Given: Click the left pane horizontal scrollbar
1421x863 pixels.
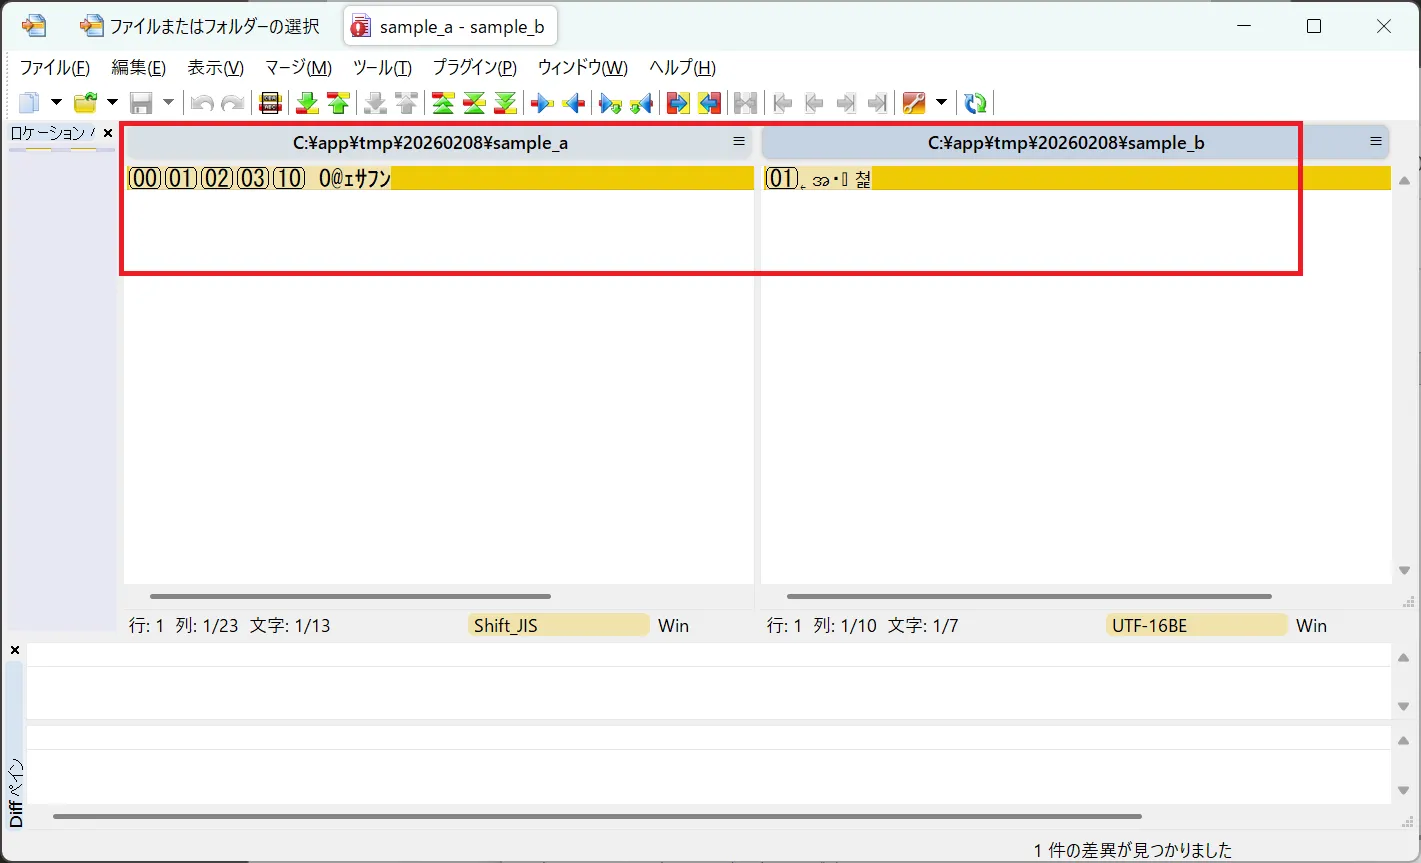Looking at the screenshot, I should (350, 597).
